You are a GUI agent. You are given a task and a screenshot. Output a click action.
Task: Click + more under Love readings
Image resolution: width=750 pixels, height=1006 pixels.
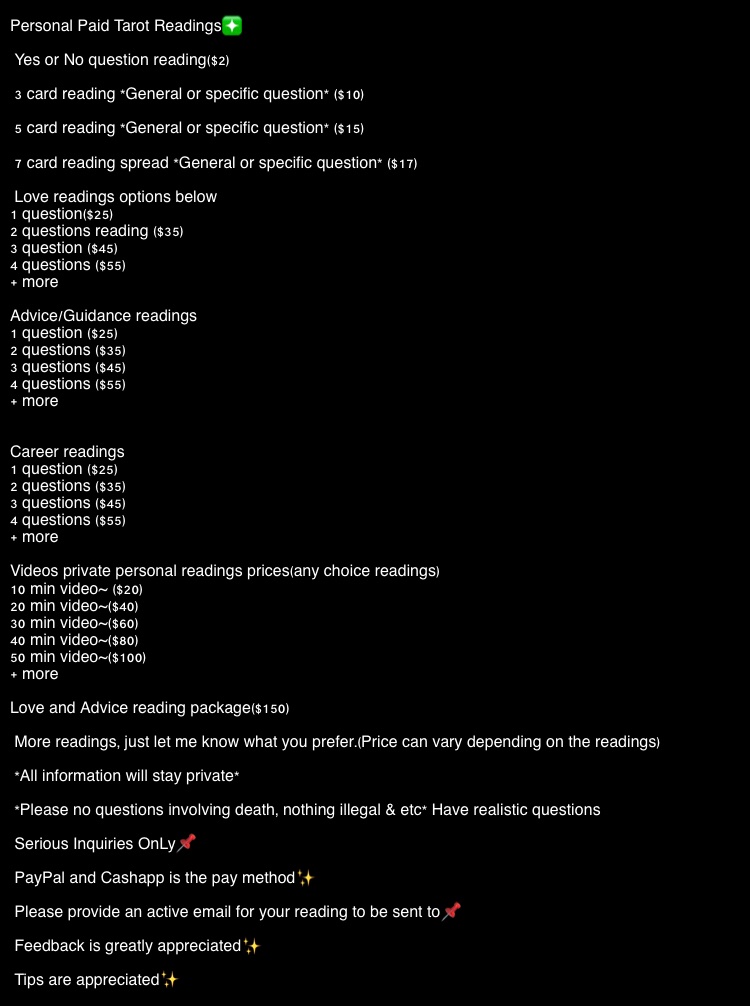34,282
